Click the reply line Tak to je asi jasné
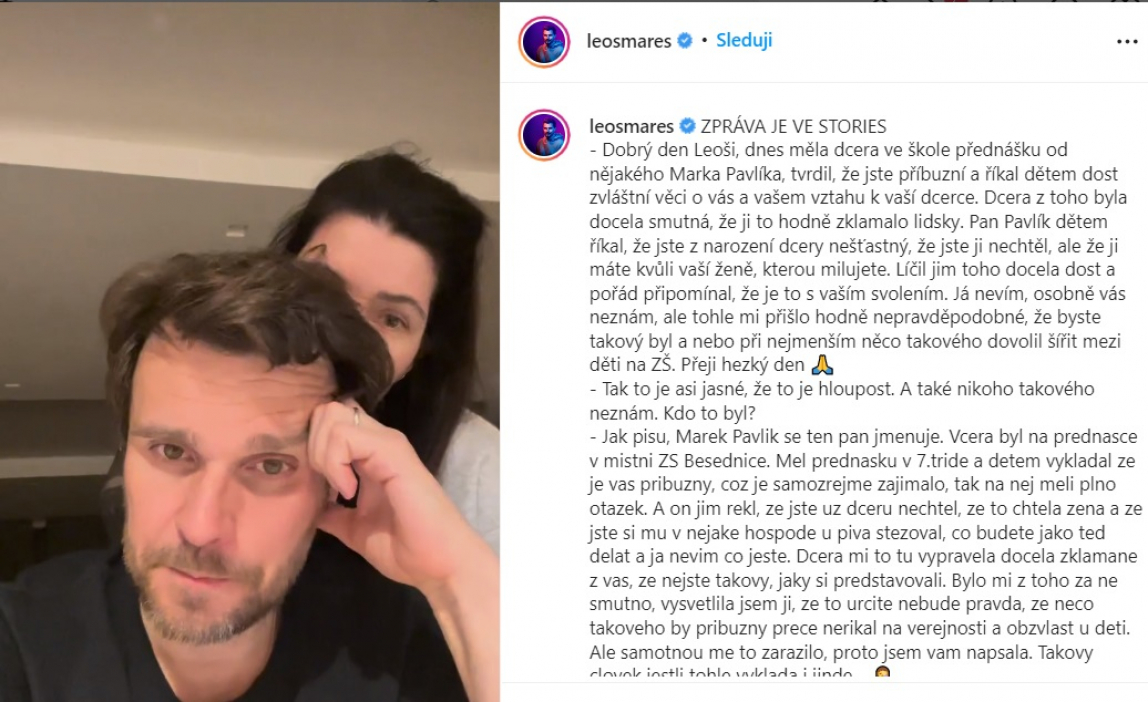1148x702 pixels. 842,401
